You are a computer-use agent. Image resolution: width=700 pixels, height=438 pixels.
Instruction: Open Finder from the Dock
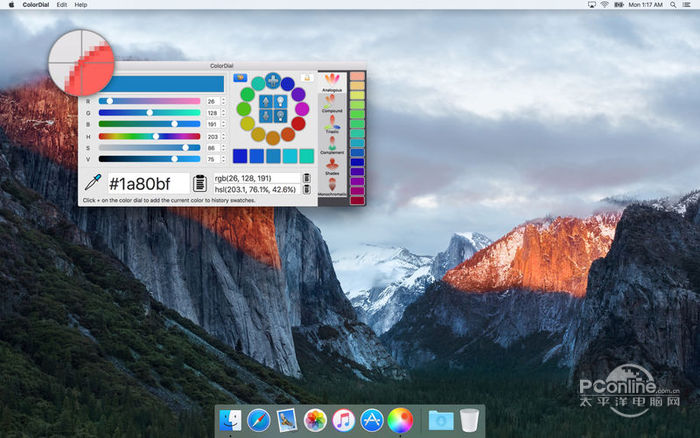[x=230, y=420]
